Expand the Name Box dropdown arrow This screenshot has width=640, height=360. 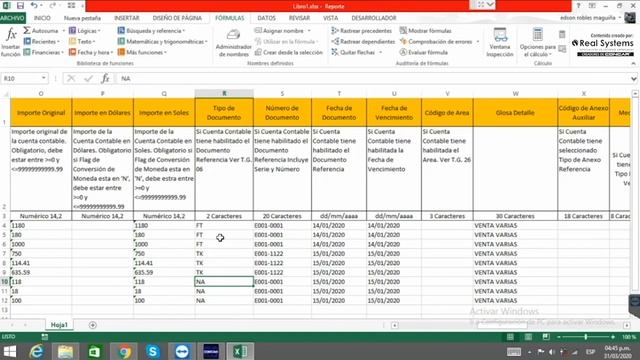(x=44, y=78)
